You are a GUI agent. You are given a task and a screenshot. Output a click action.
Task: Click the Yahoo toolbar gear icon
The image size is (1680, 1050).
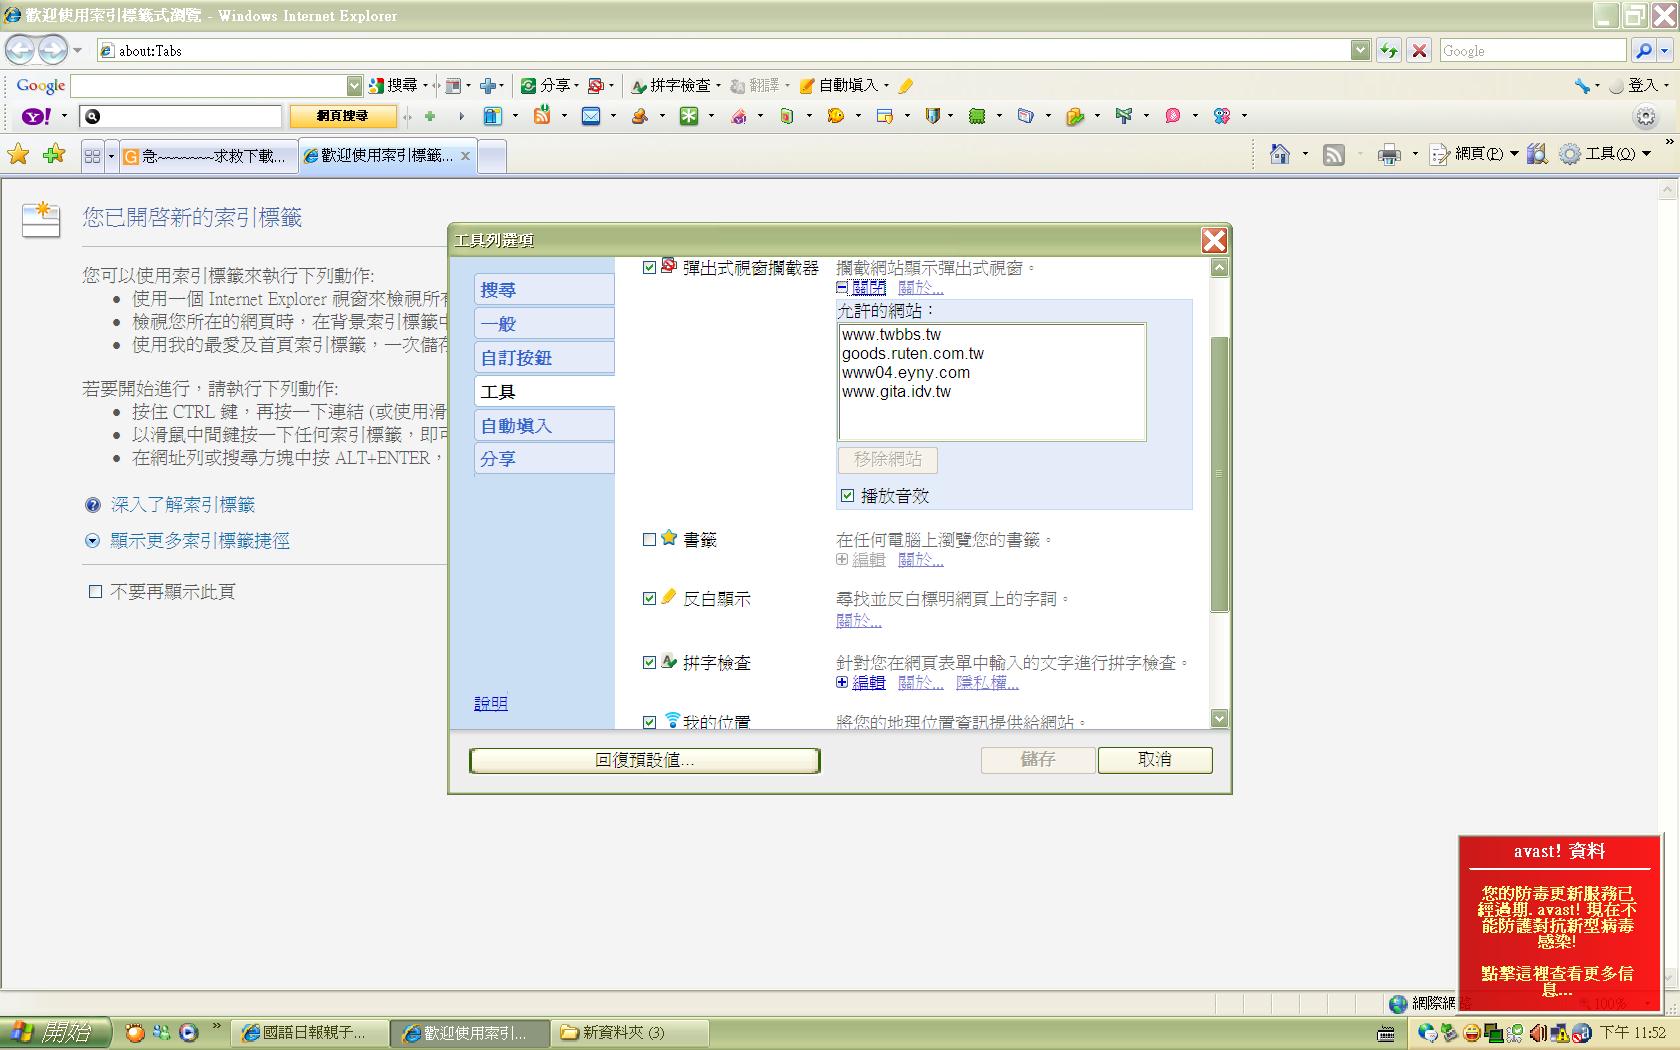(x=1645, y=116)
